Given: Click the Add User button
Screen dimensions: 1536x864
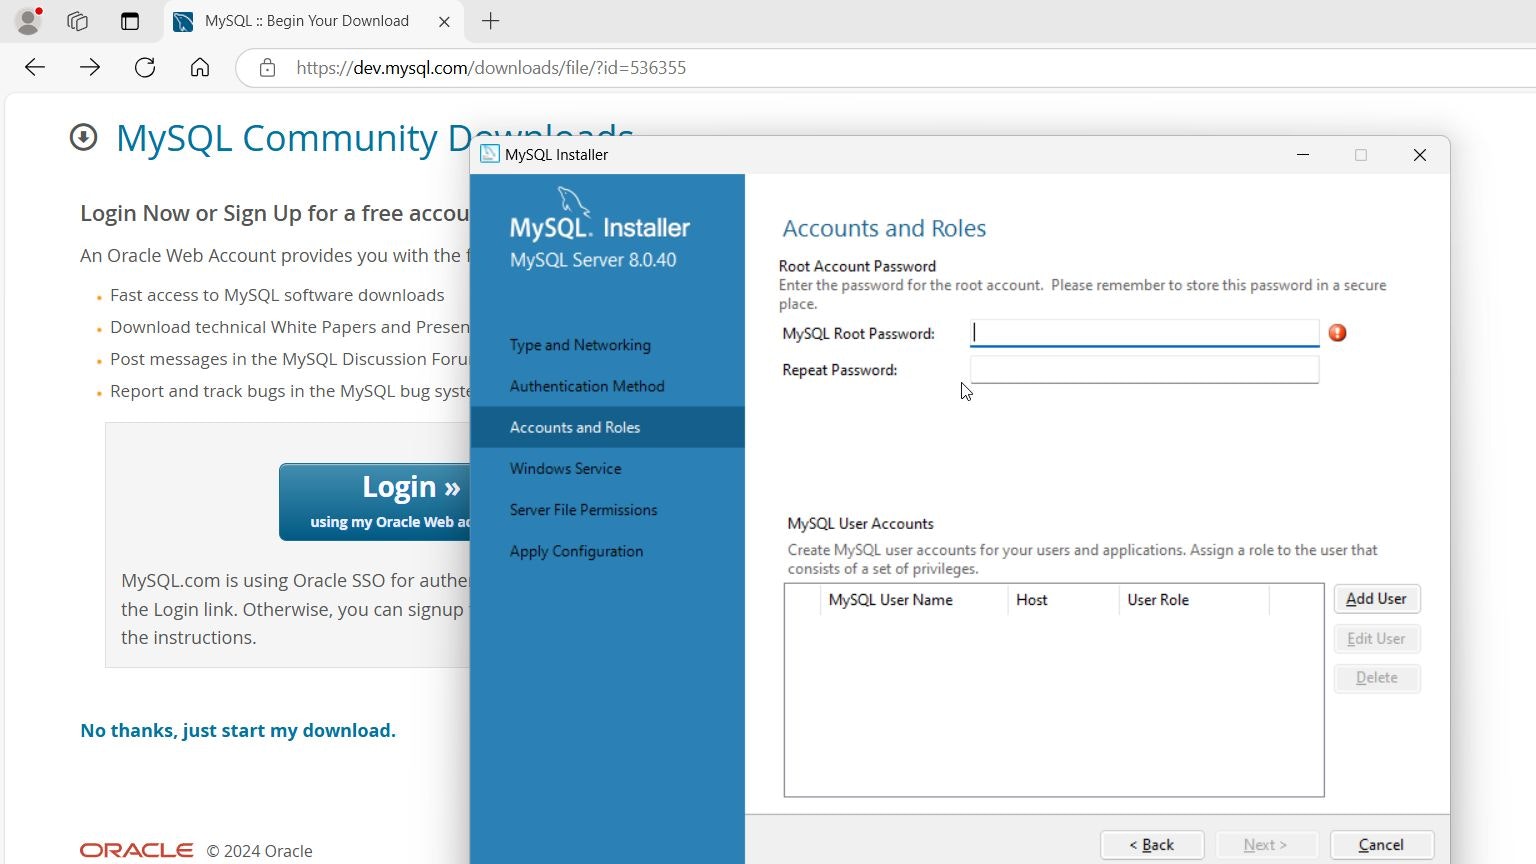Looking at the screenshot, I should click(1377, 599).
